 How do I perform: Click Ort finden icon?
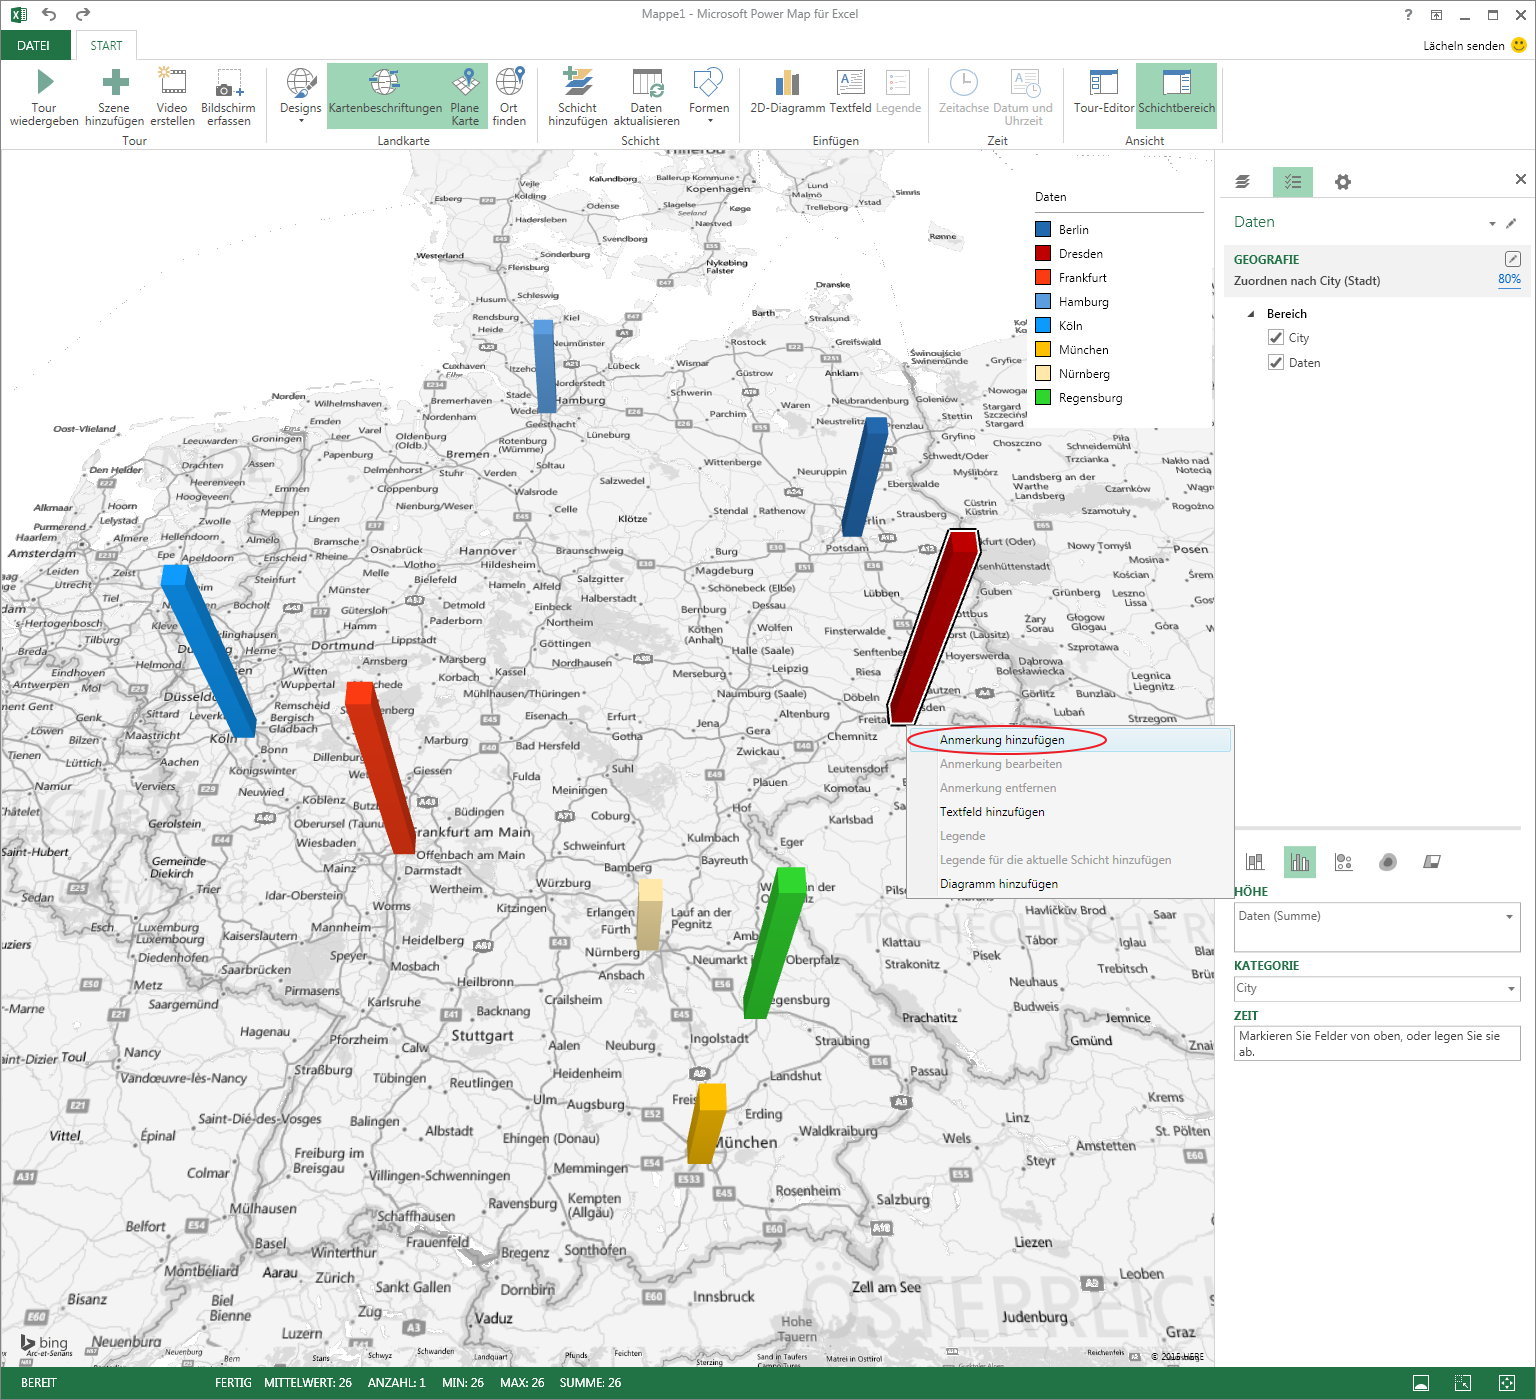509,82
